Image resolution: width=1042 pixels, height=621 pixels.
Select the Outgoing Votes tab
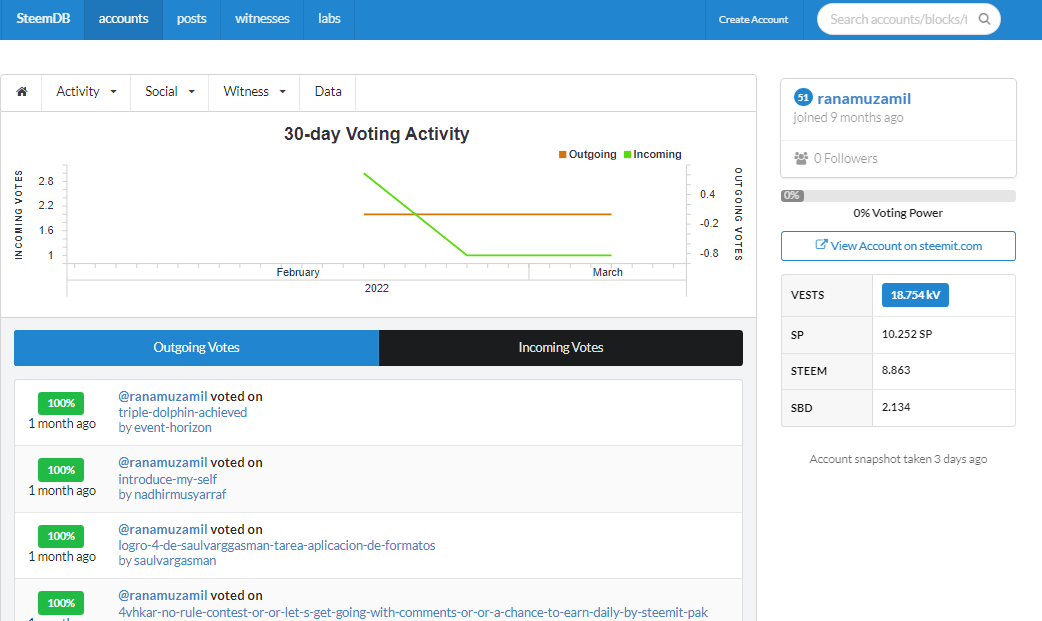click(197, 348)
